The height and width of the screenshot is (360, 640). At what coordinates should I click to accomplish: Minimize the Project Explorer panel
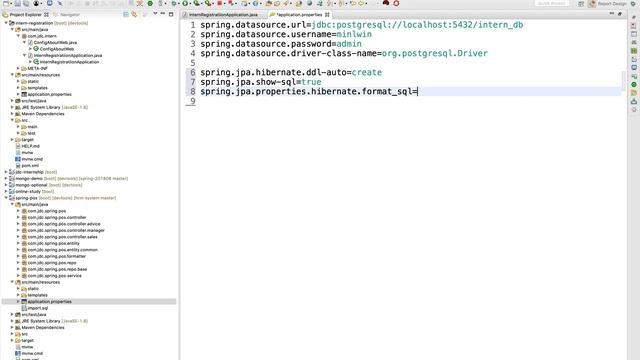[x=163, y=14]
